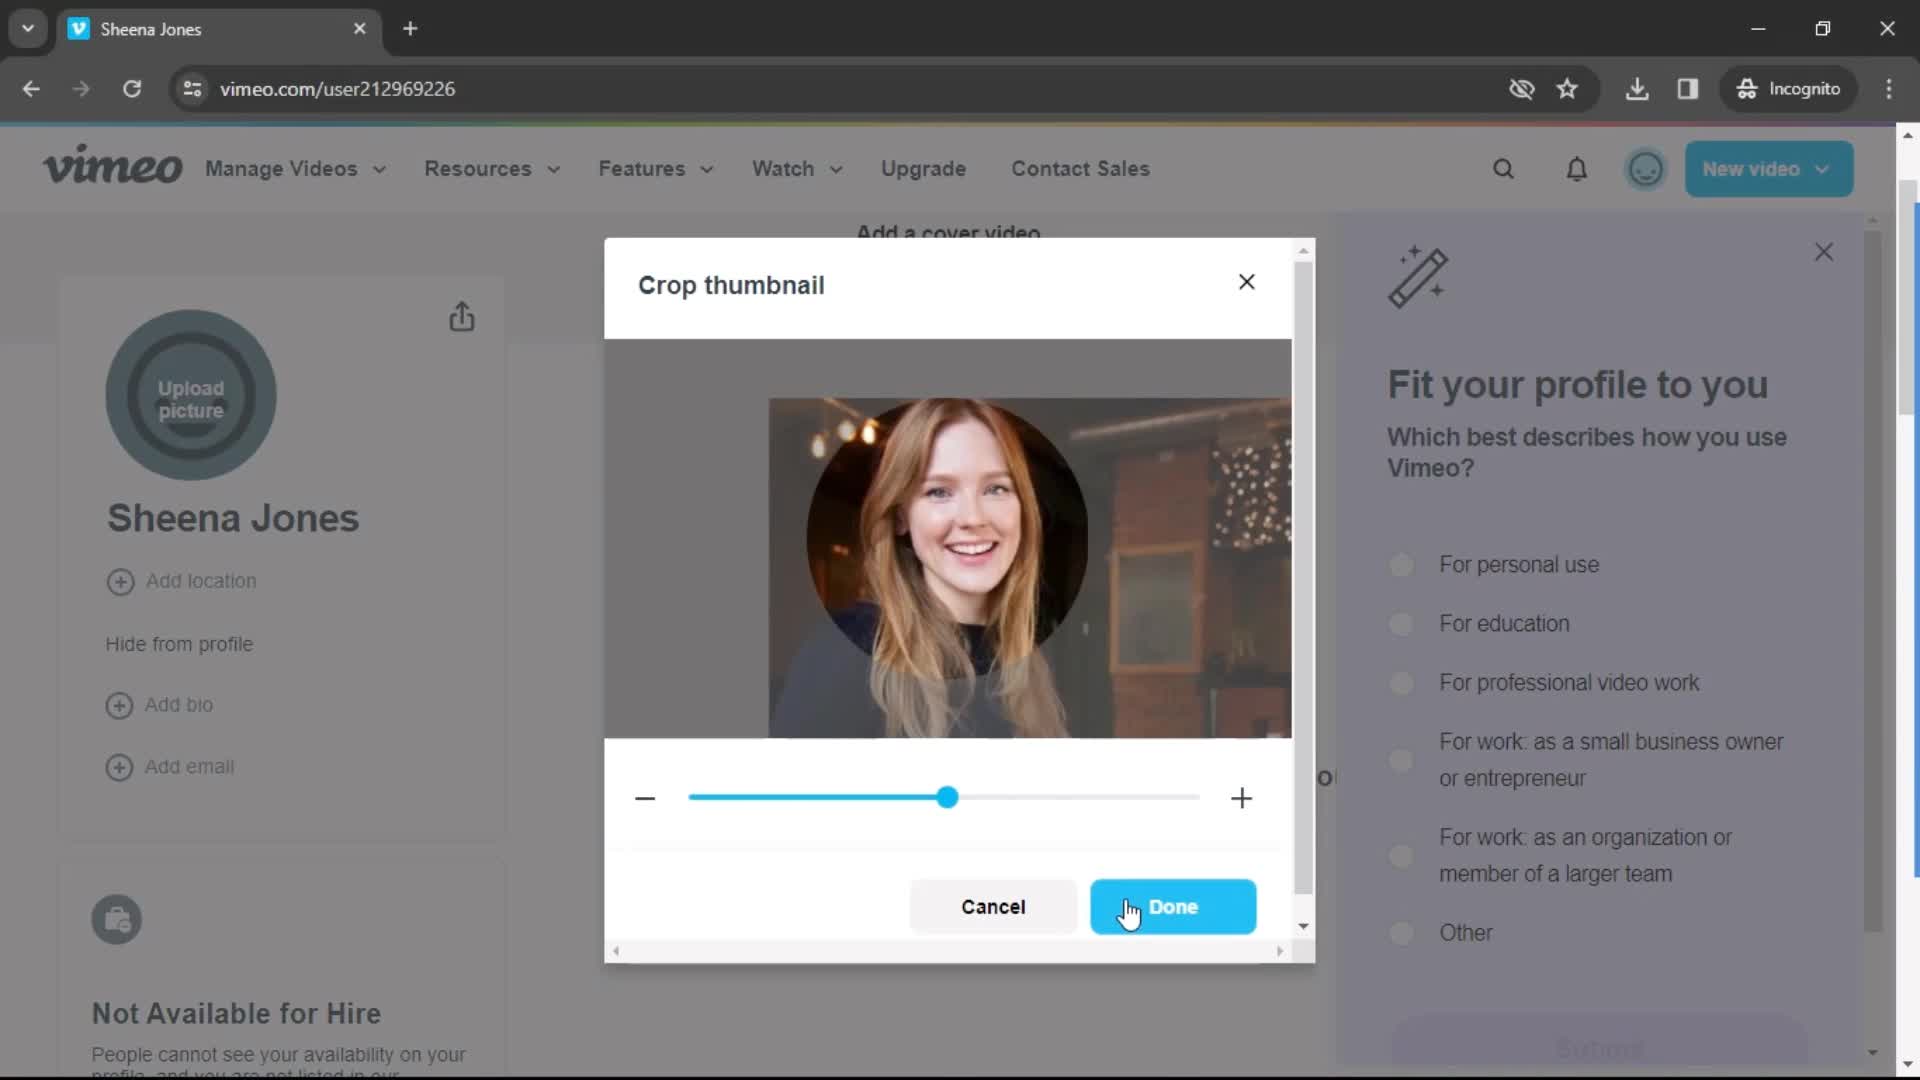
Task: Close the Sheena Jones tab
Action: tap(360, 29)
